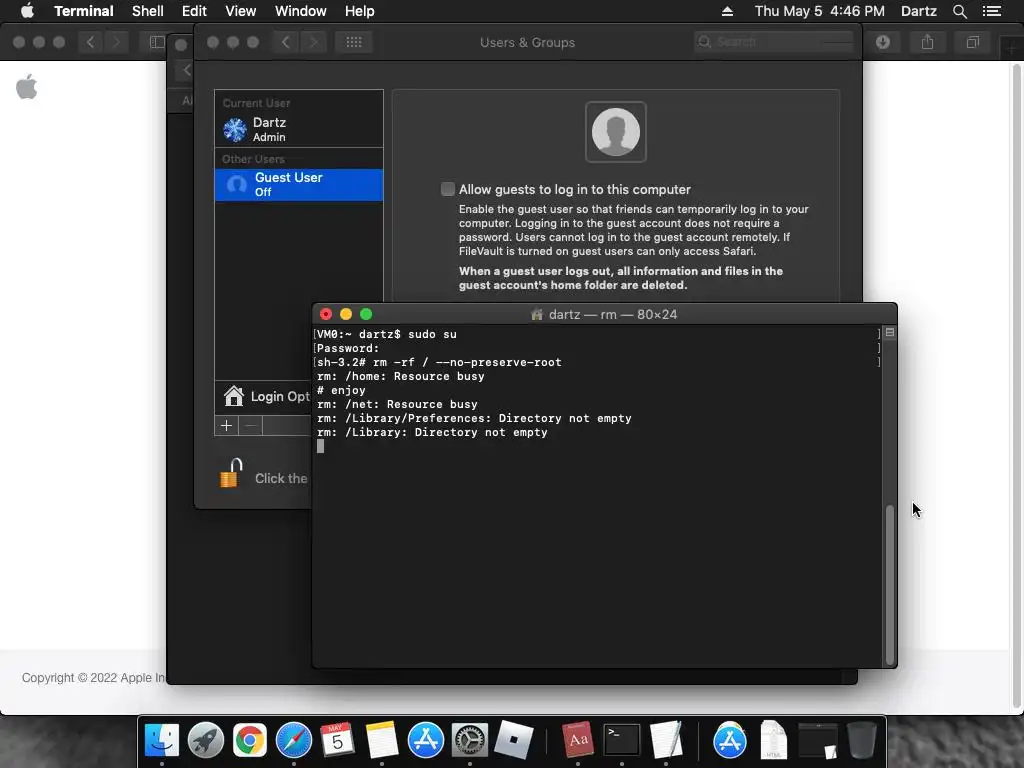Open the Help menu

359,11
